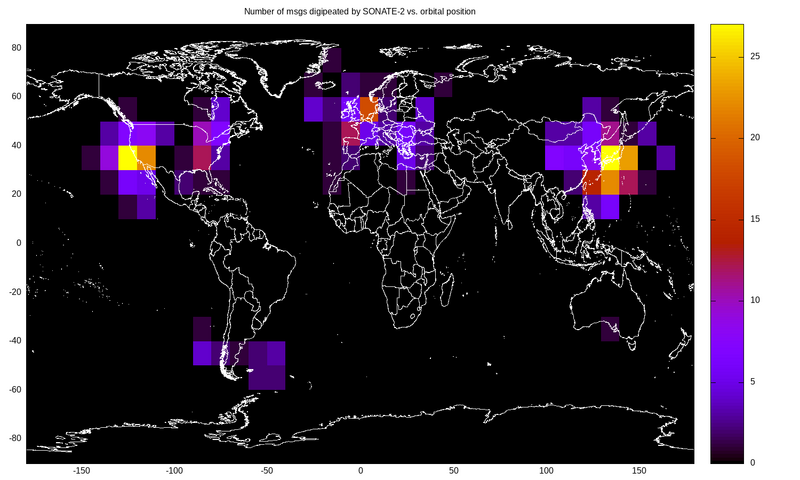The height and width of the screenshot is (480, 800).
Task: Click the purple cell near southeastern Australia
Action: click(610, 328)
